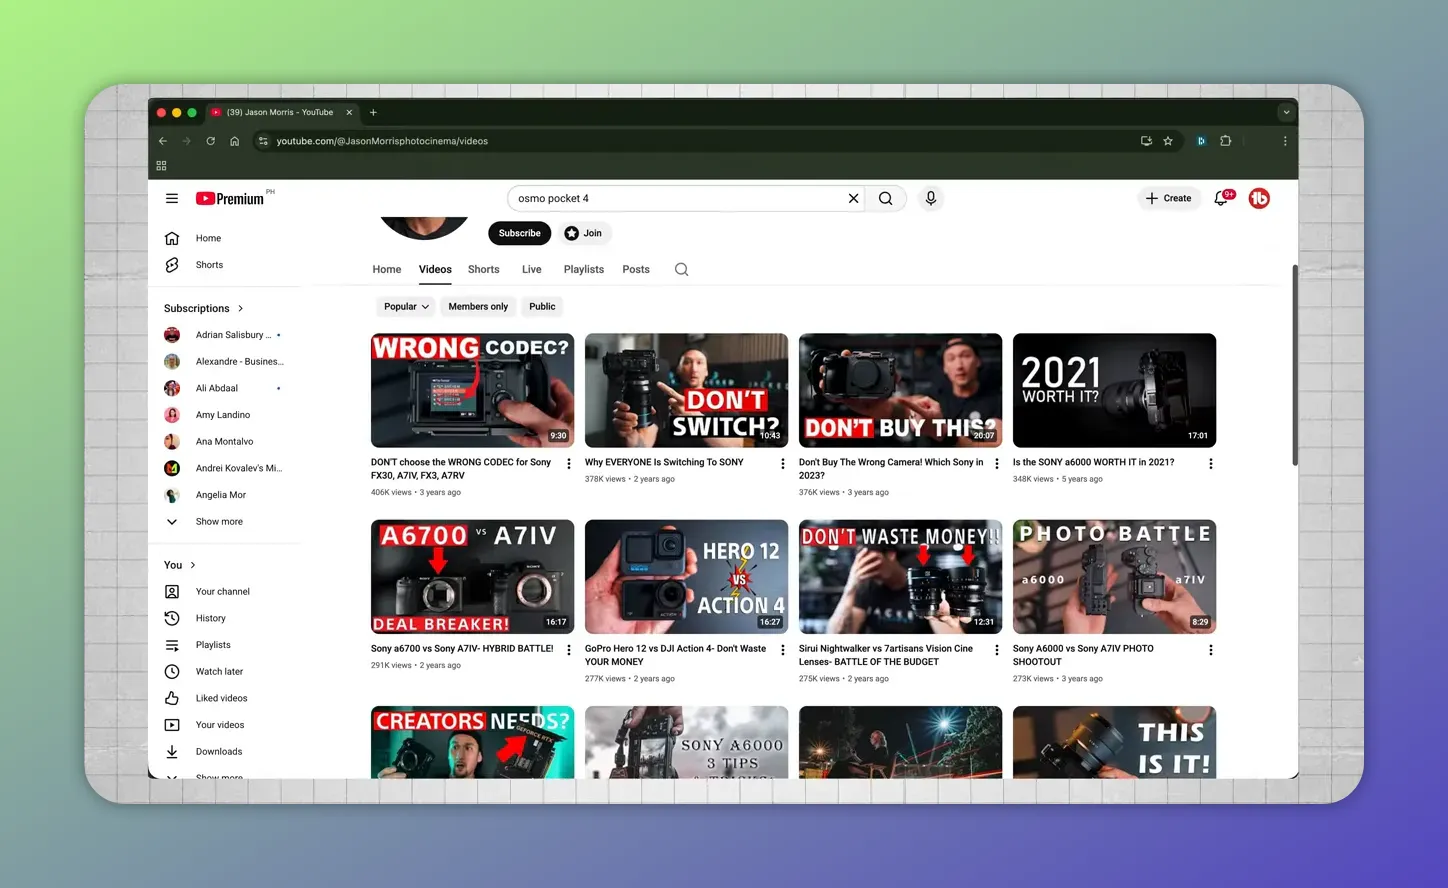Click the Create button
Screen dimensions: 1448x888
(x=1168, y=198)
